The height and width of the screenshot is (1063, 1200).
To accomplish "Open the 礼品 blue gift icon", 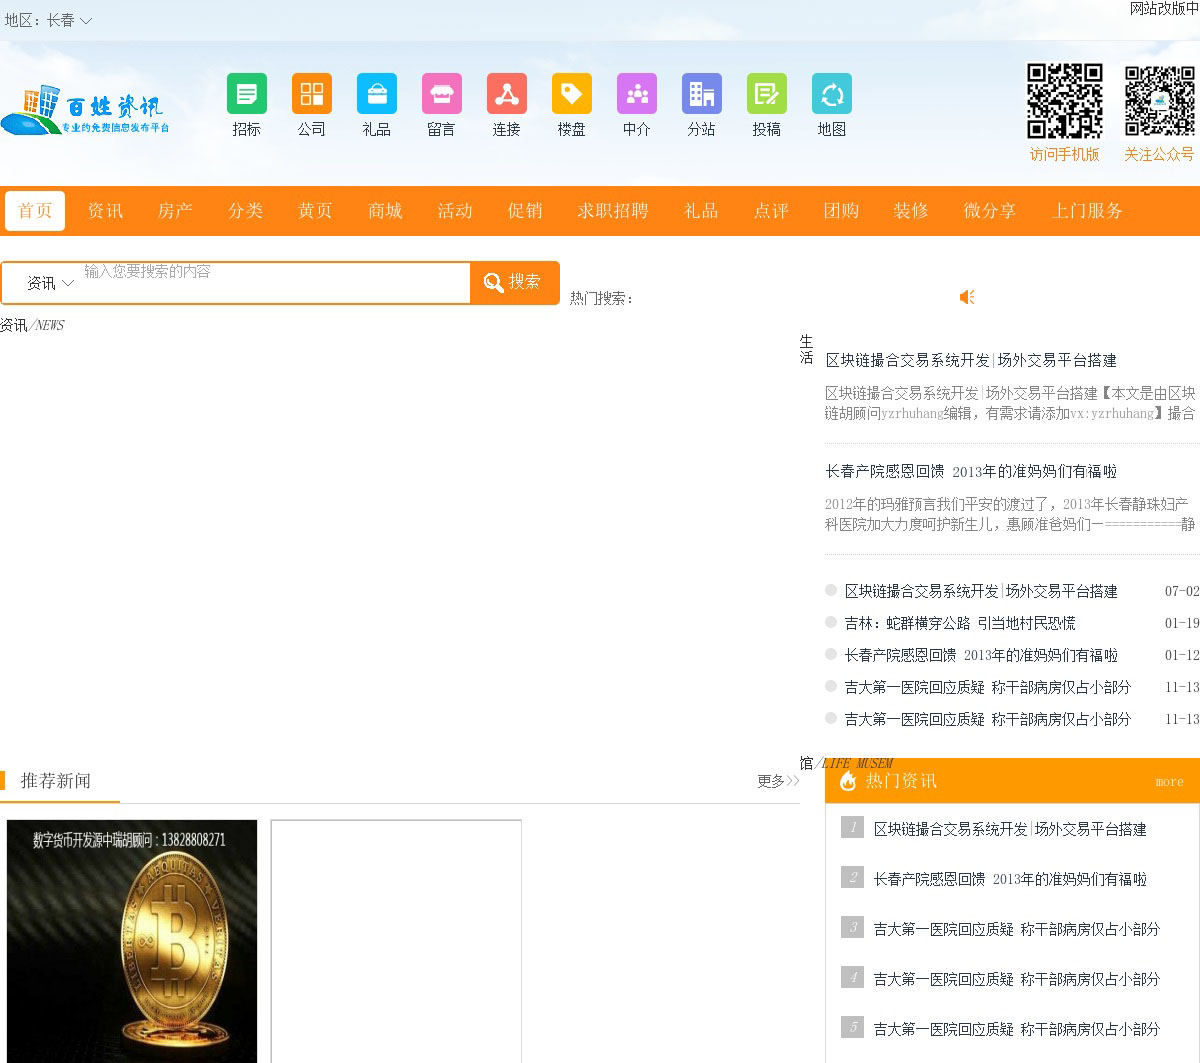I will pos(376,94).
